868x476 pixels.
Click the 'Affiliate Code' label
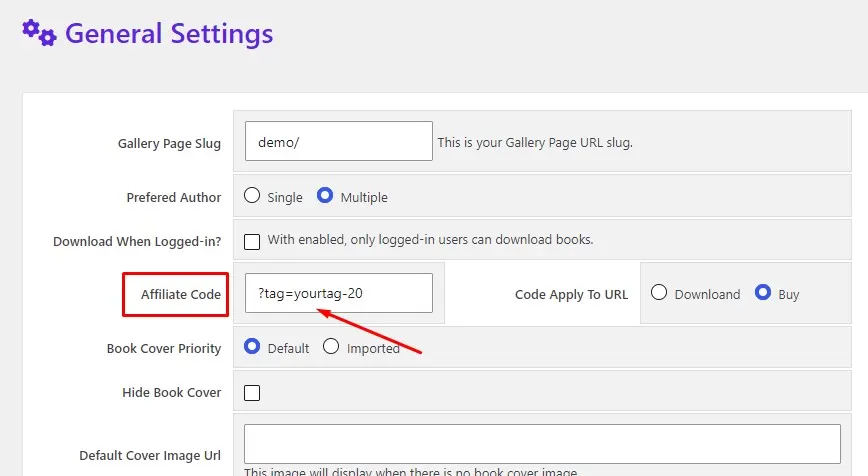coord(181,294)
